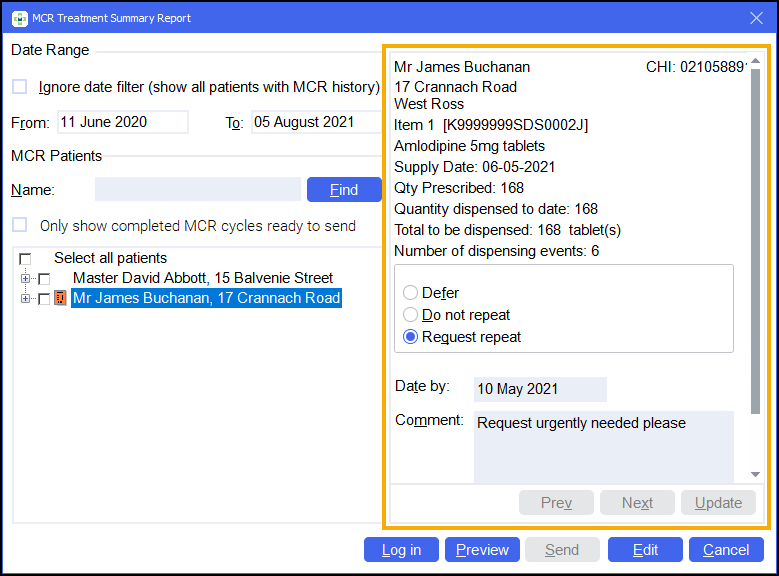779x576 pixels.
Task: Select the Request repeat radio button
Action: pyautogui.click(x=410, y=337)
